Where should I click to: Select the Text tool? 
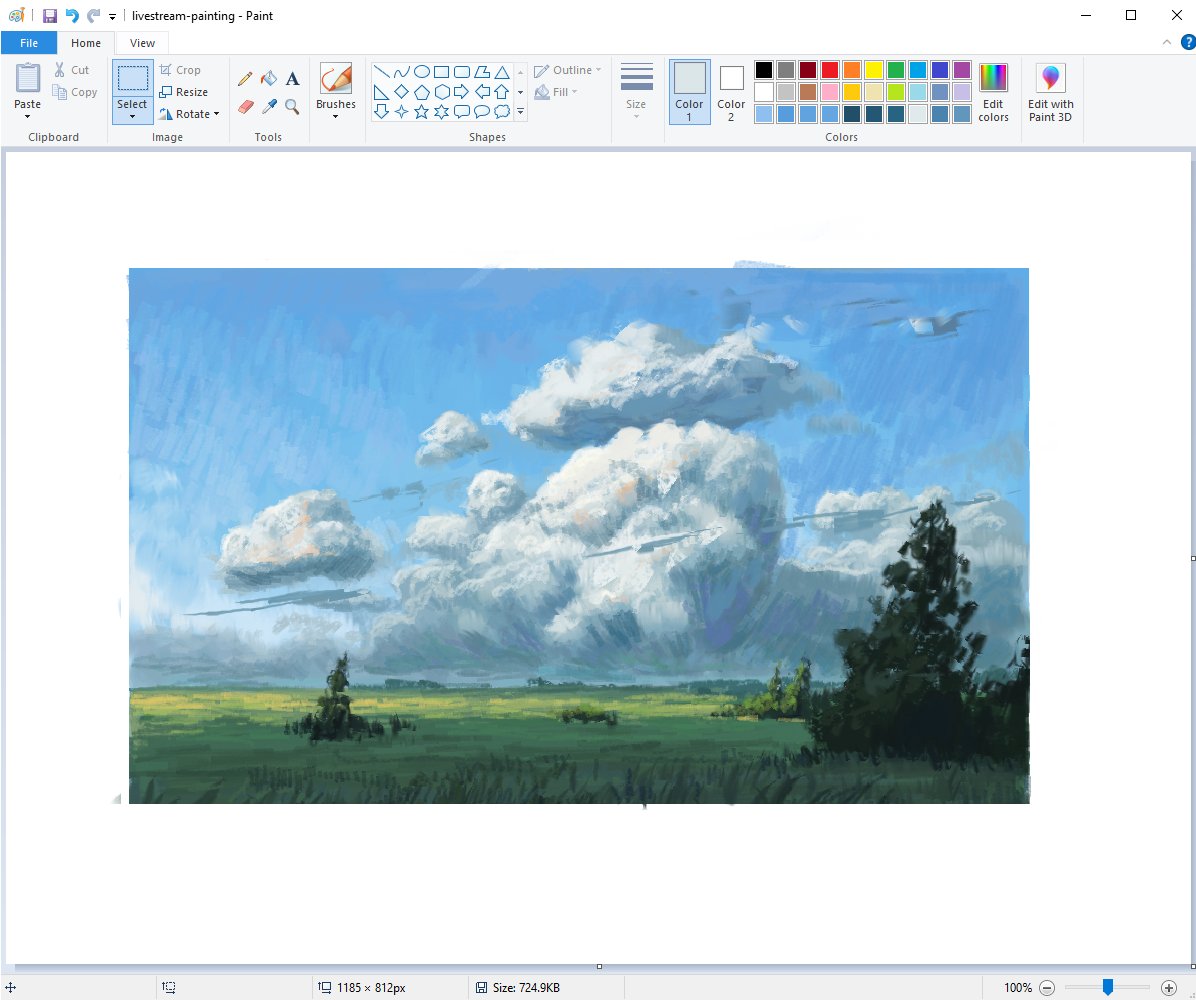[x=292, y=79]
